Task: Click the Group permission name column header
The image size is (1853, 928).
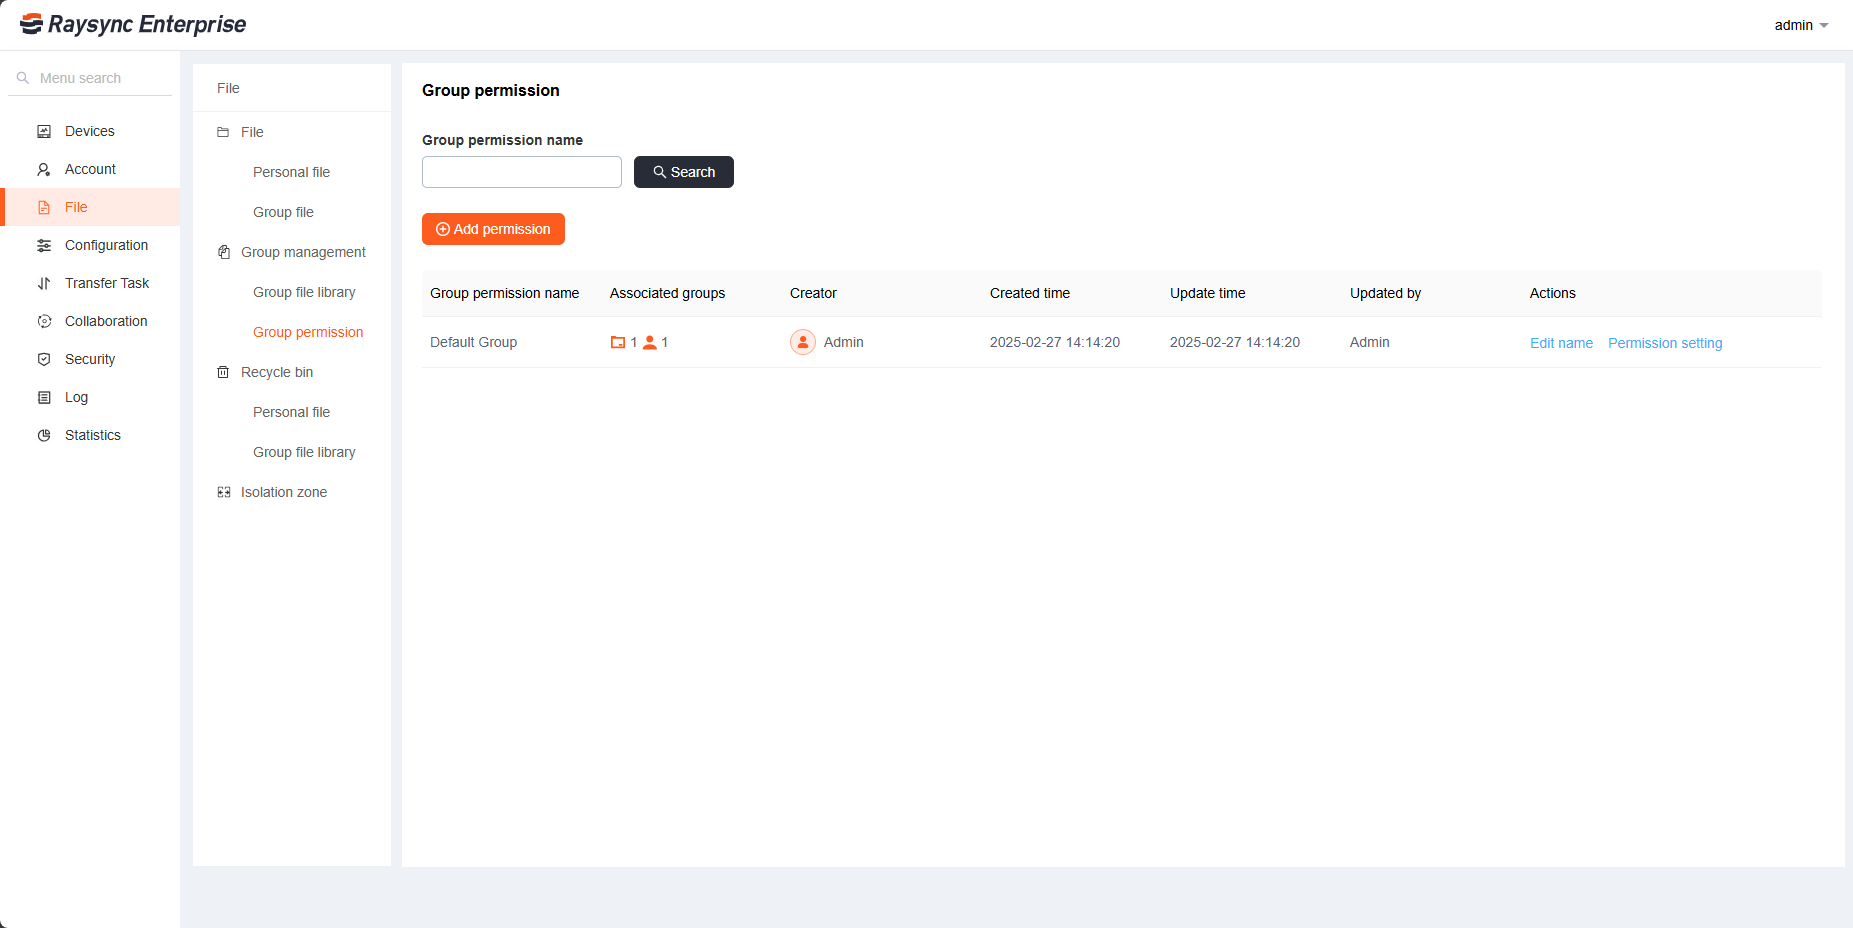Action: 505,293
